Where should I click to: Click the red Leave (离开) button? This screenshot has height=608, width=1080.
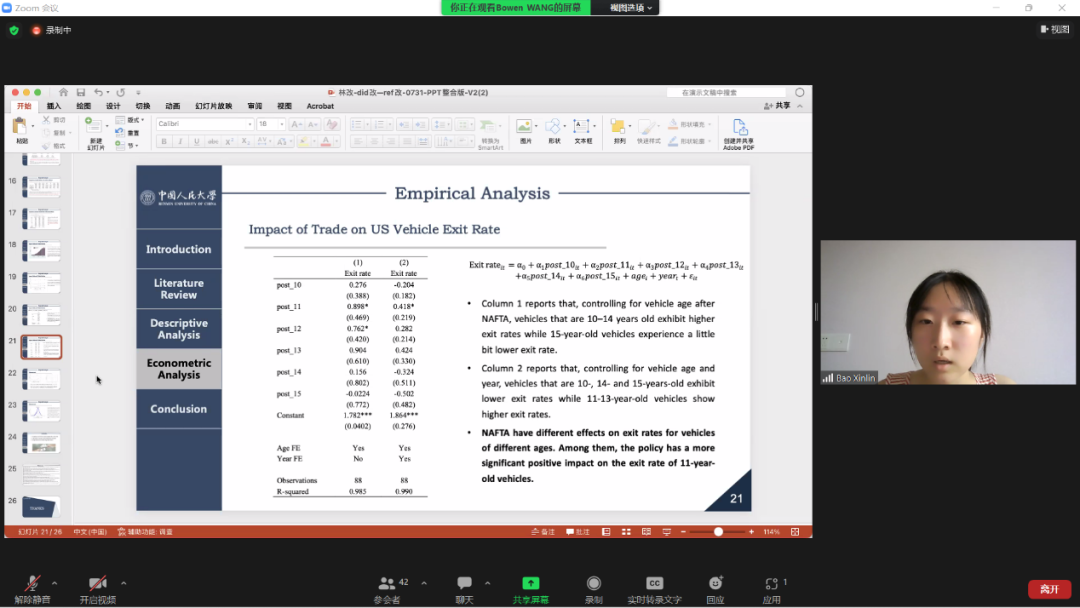click(x=1048, y=589)
